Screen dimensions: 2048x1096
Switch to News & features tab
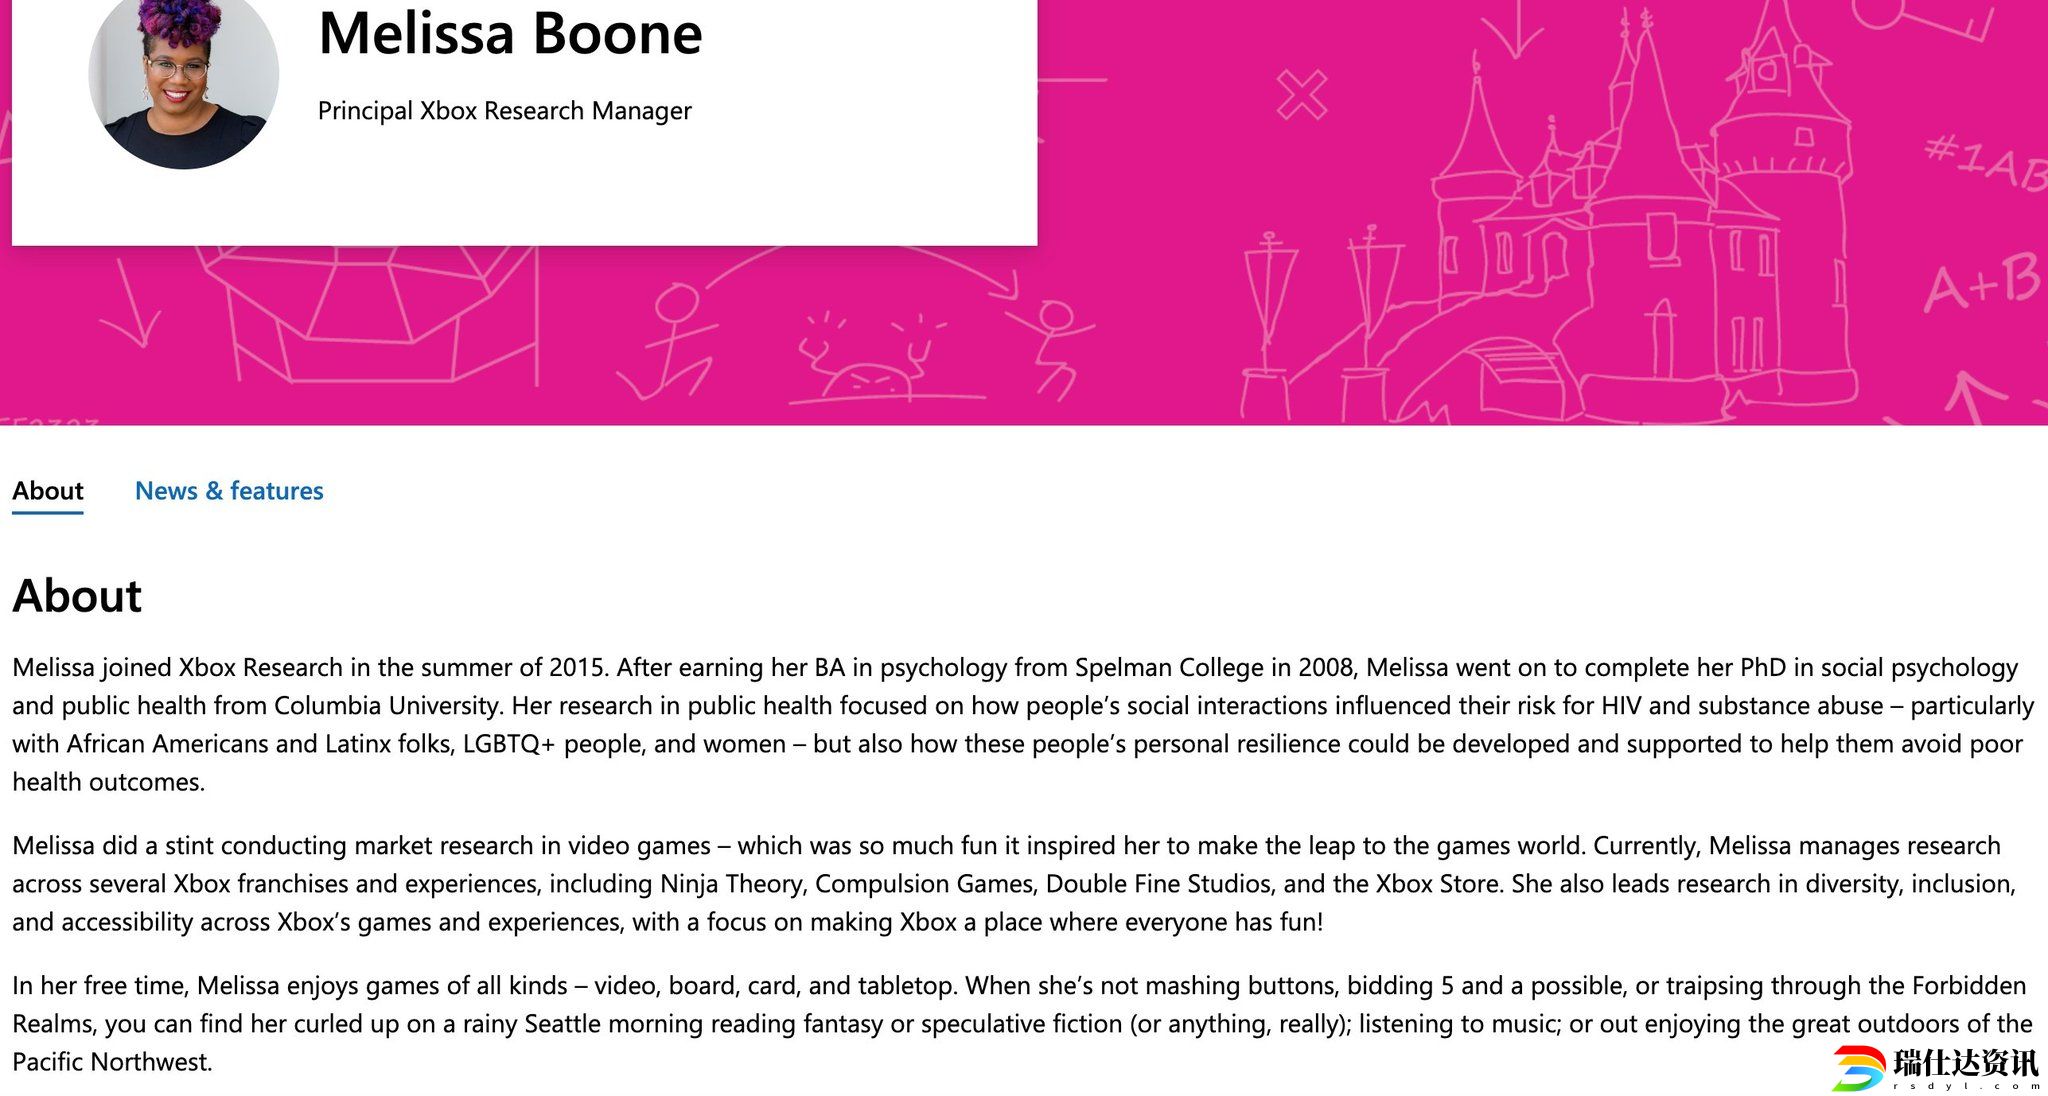(x=229, y=491)
